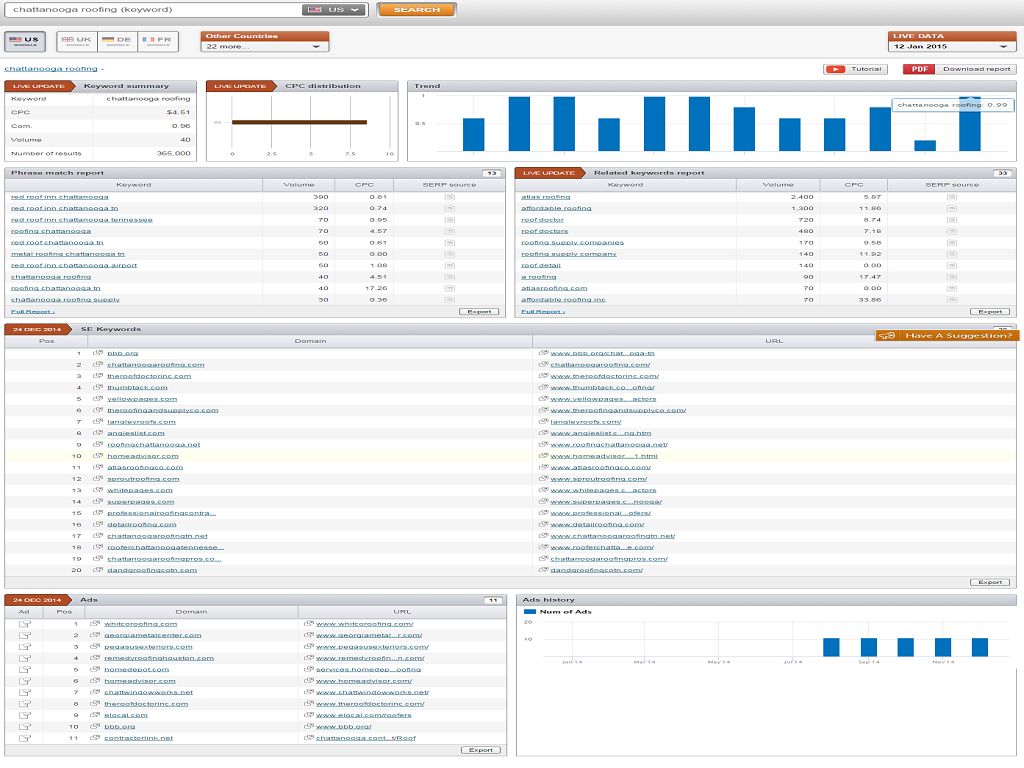The width and height of the screenshot is (1024, 768).
Task: Open ad preview icon for whitcoroofing.com
Action: (25, 624)
